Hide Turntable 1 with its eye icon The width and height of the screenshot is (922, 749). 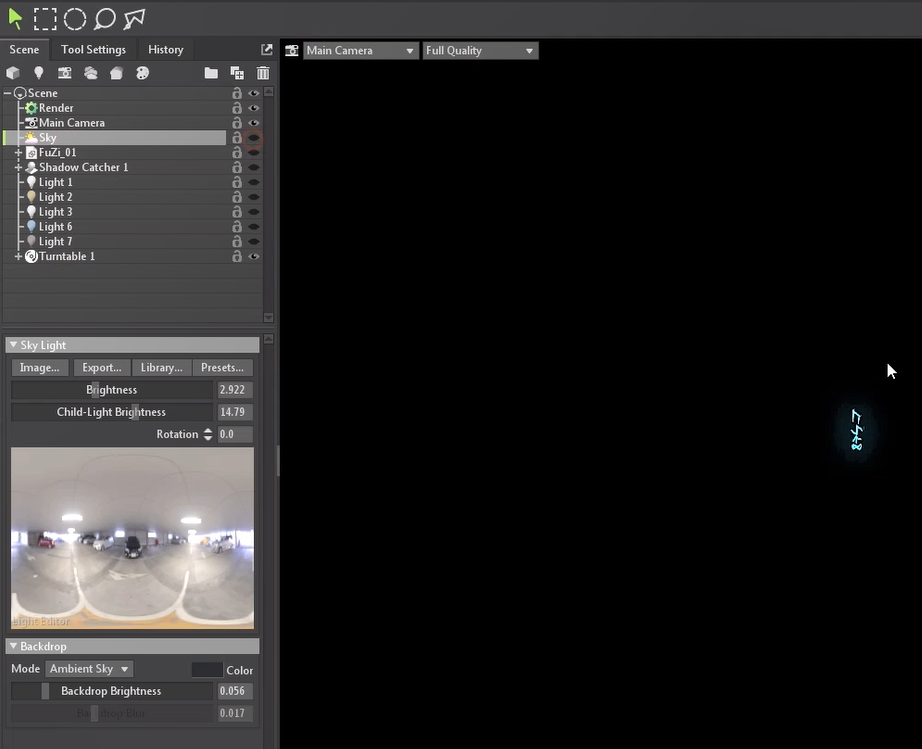[x=254, y=257]
